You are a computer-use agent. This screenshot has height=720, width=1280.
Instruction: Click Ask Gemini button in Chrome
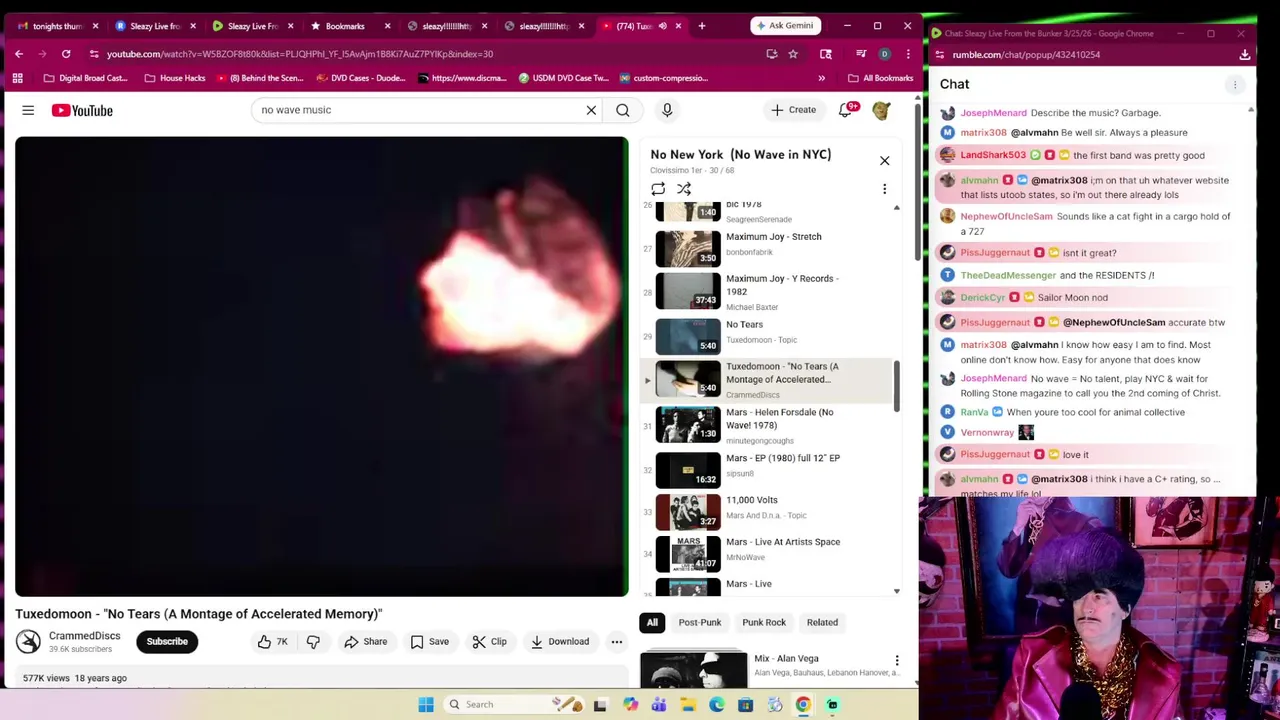pos(785,25)
